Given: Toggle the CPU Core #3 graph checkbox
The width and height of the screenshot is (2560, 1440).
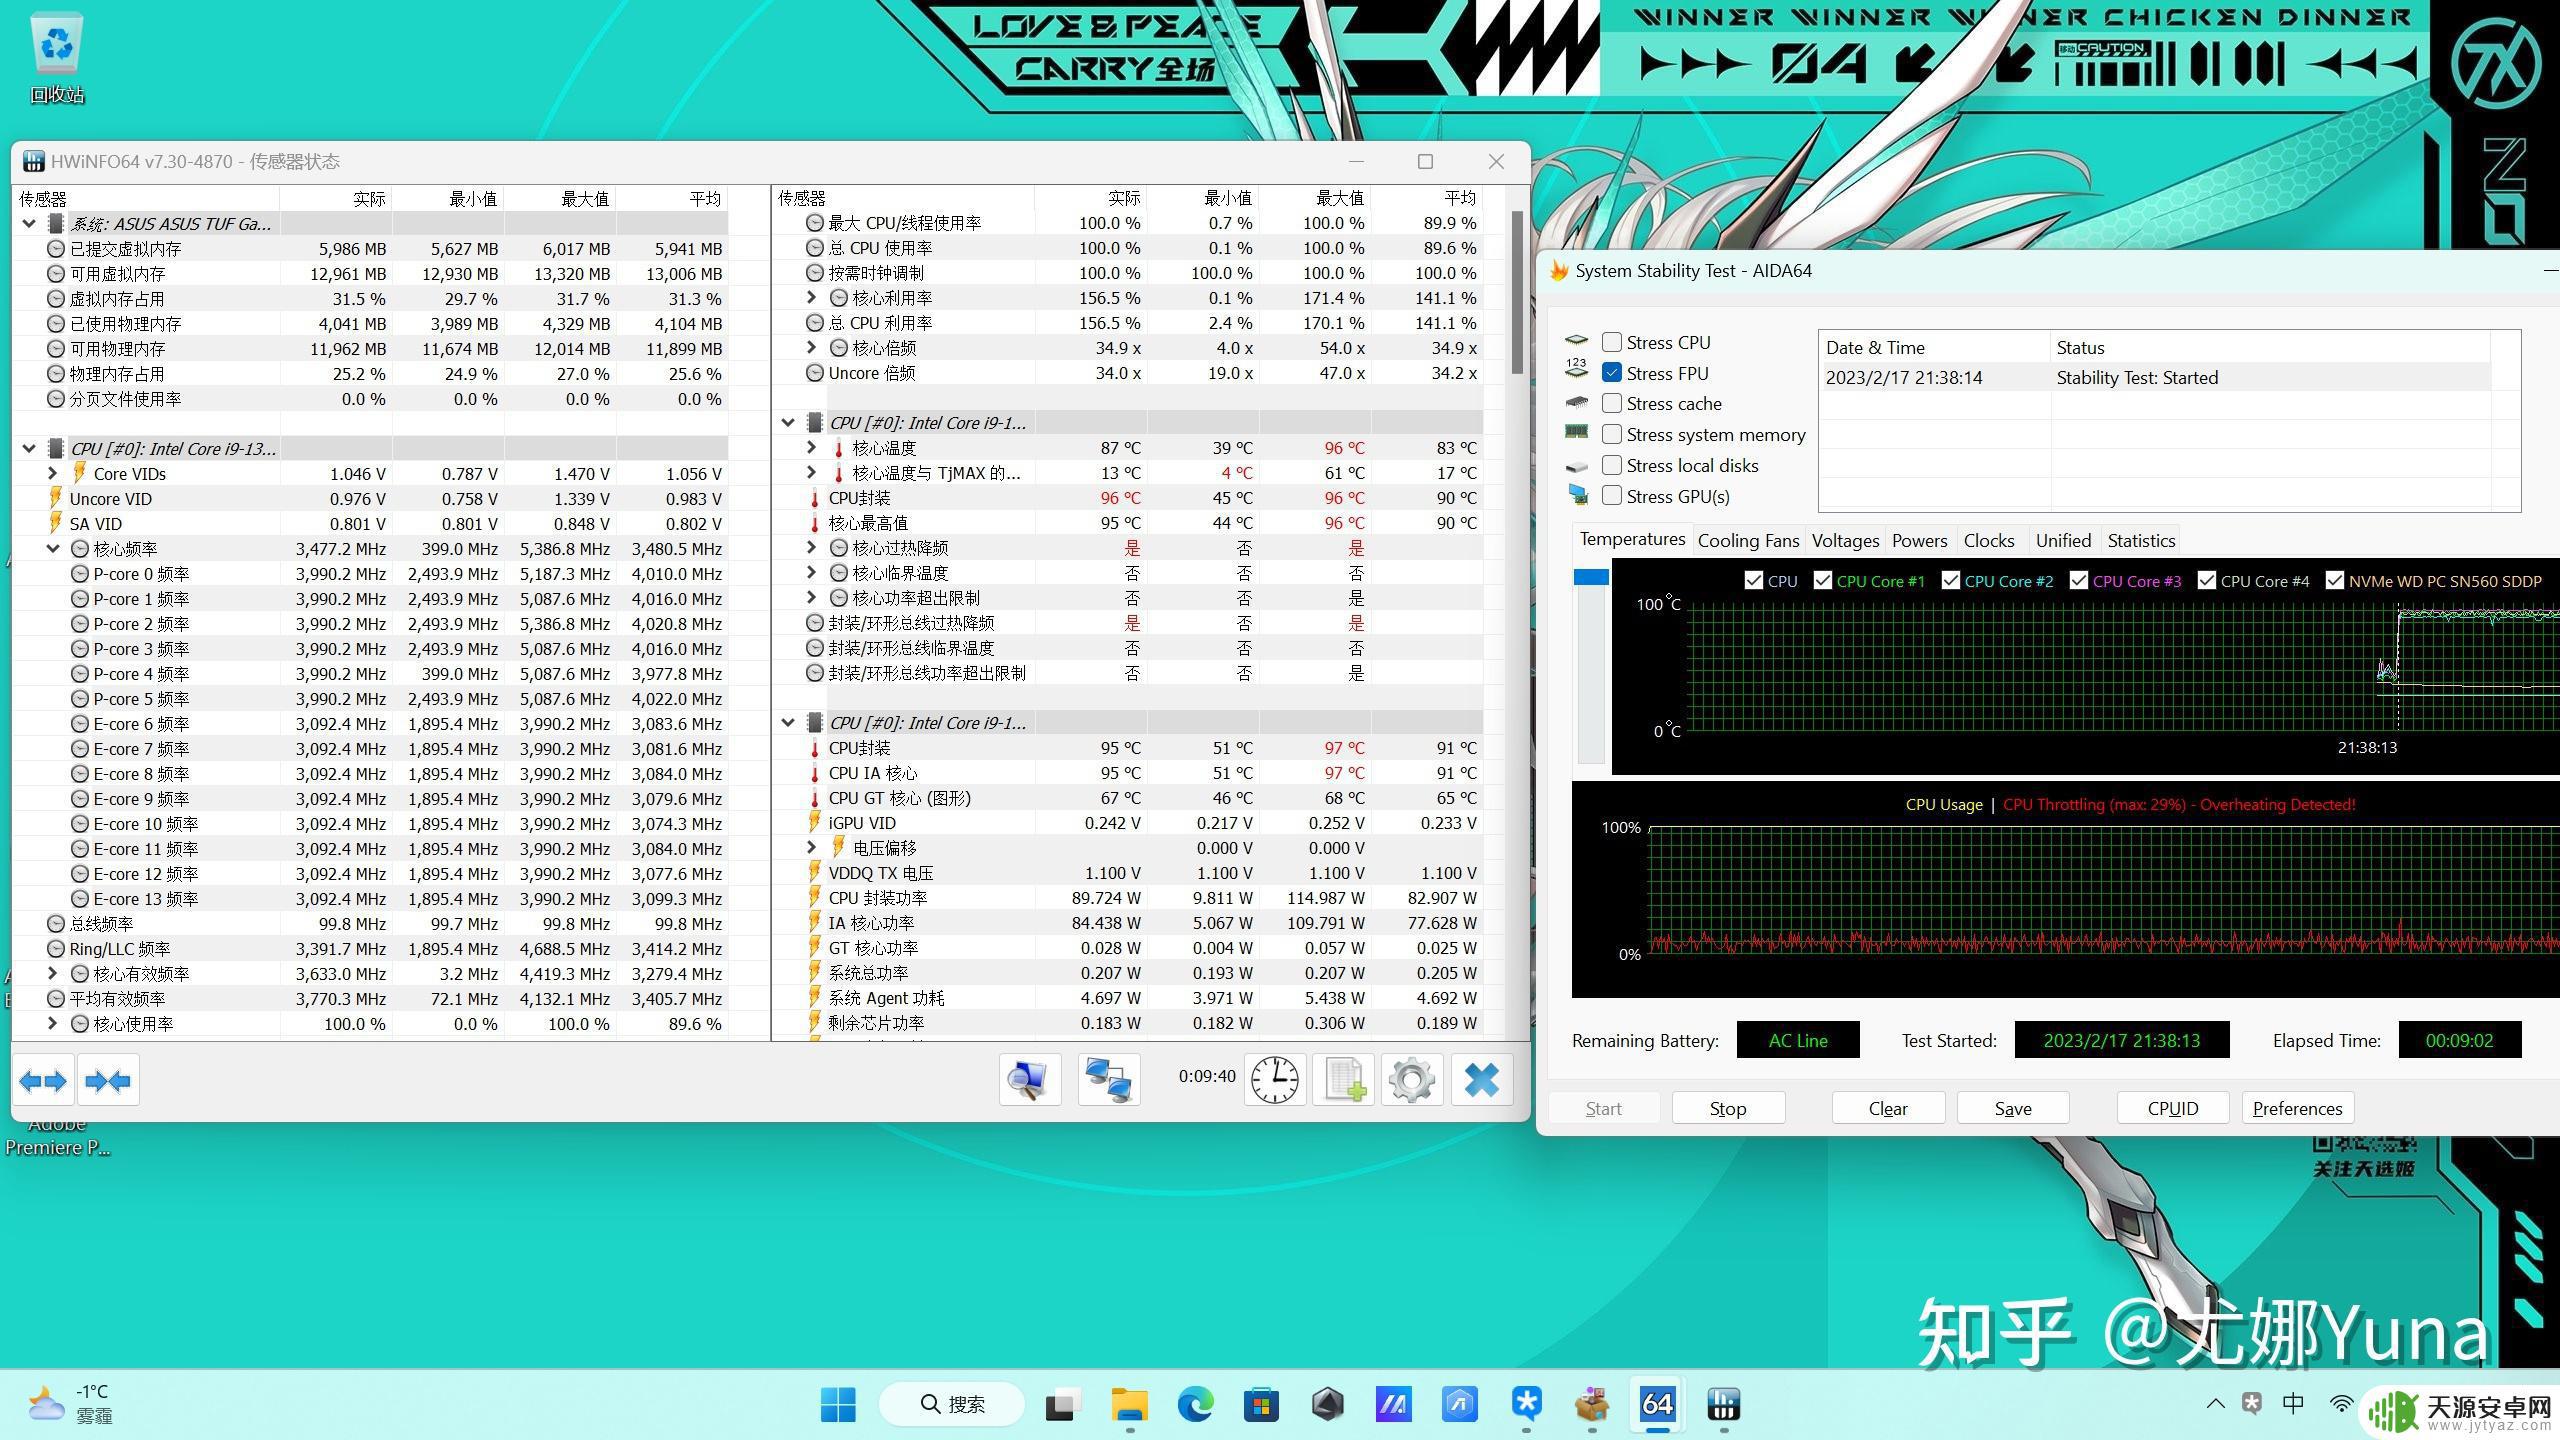Looking at the screenshot, I should coord(2078,581).
